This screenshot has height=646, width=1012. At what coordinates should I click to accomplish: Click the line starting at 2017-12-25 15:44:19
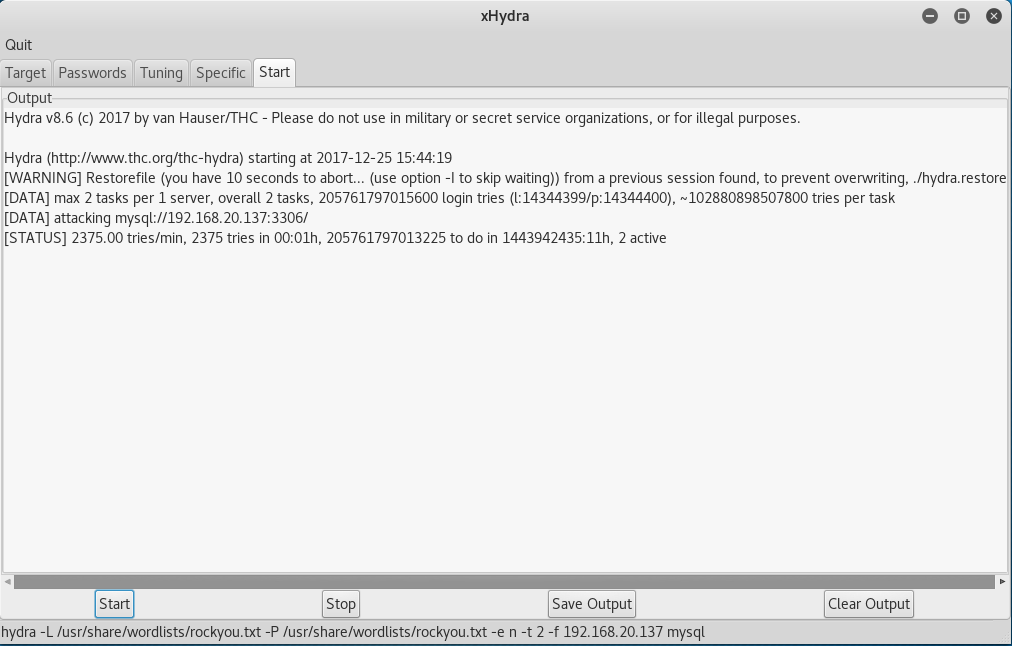pos(228,158)
